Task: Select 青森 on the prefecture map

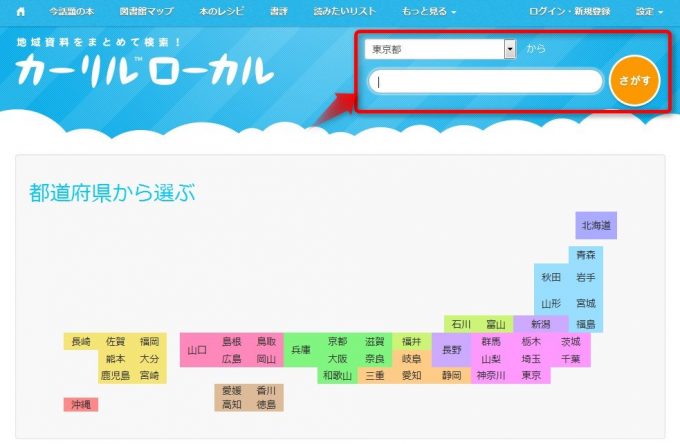Action: pyautogui.click(x=585, y=255)
